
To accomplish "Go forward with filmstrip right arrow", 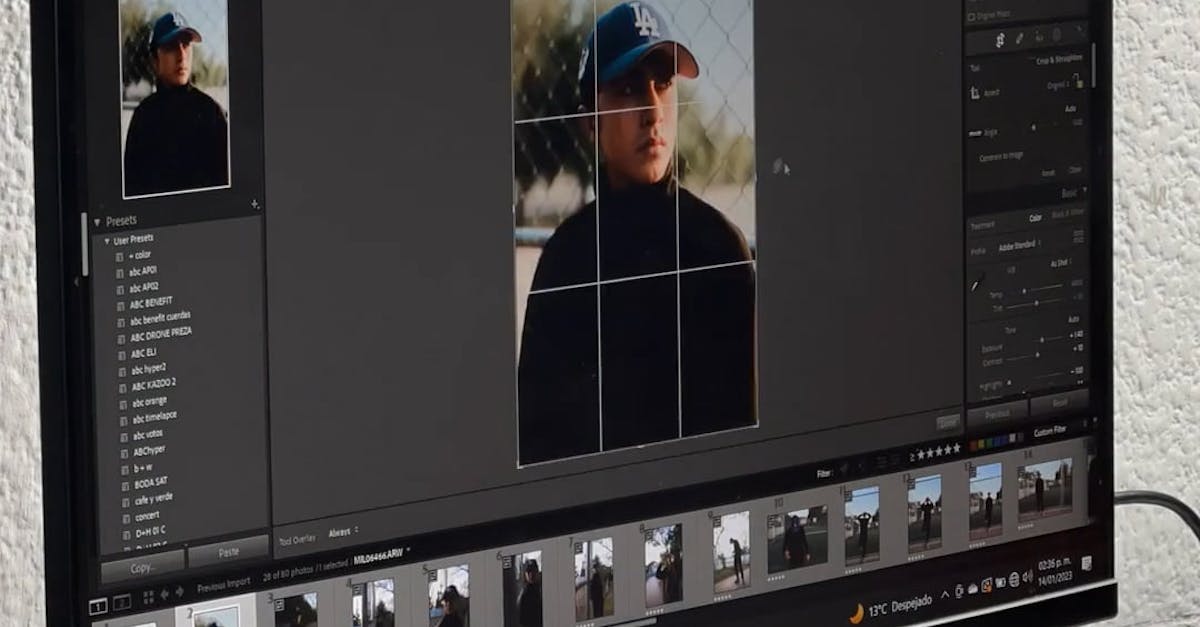I will [180, 592].
